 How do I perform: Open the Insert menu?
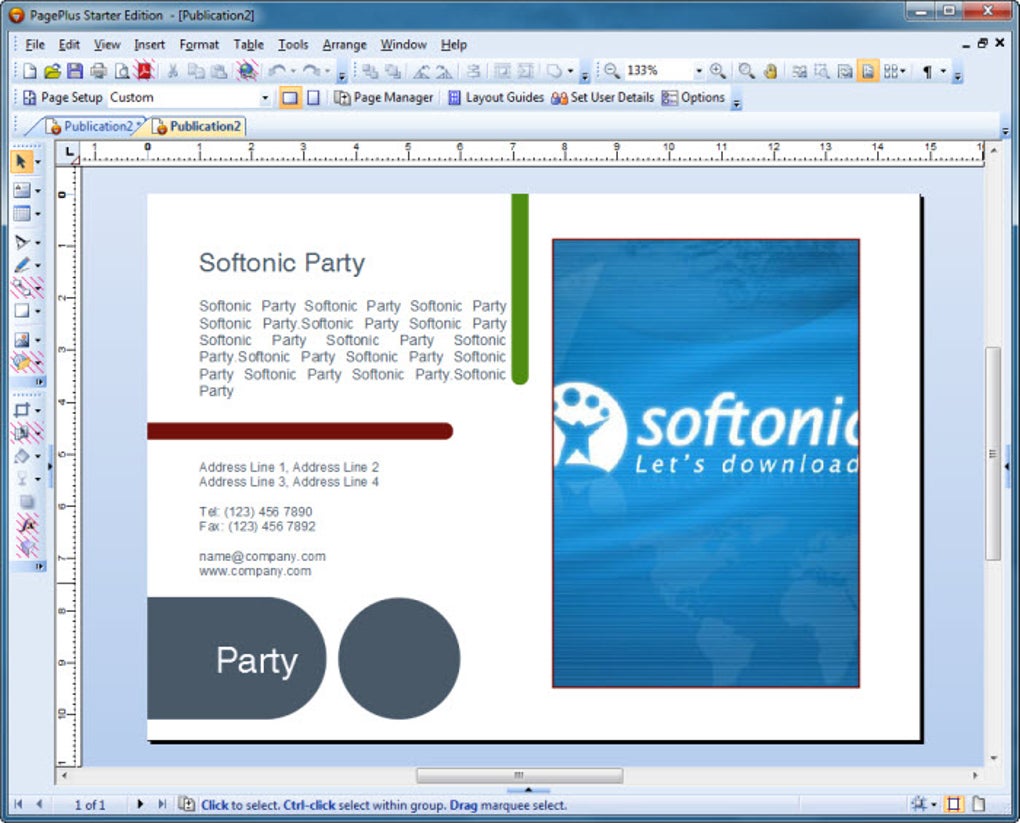pos(149,44)
